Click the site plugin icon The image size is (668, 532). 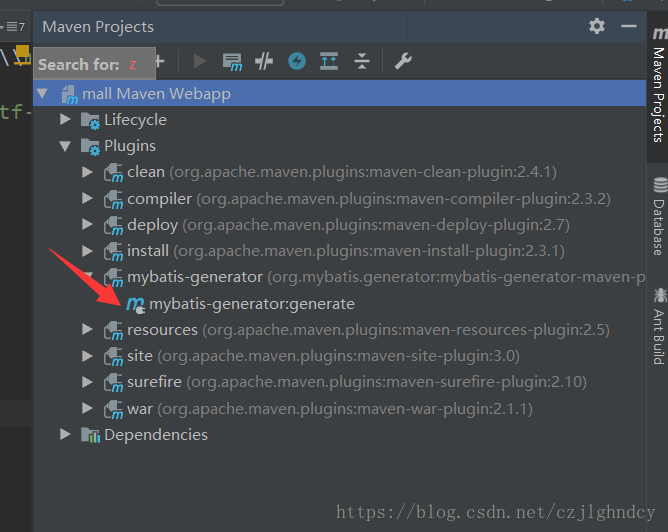click(113, 357)
